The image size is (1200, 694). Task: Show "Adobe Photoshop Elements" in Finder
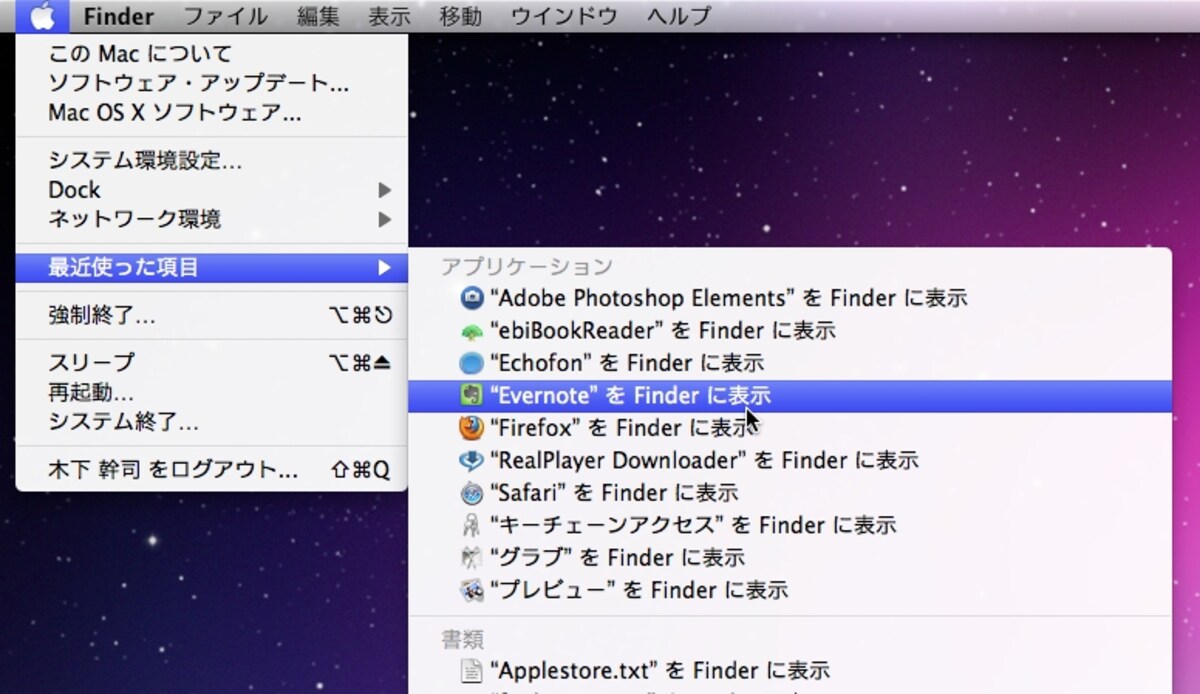click(790, 298)
